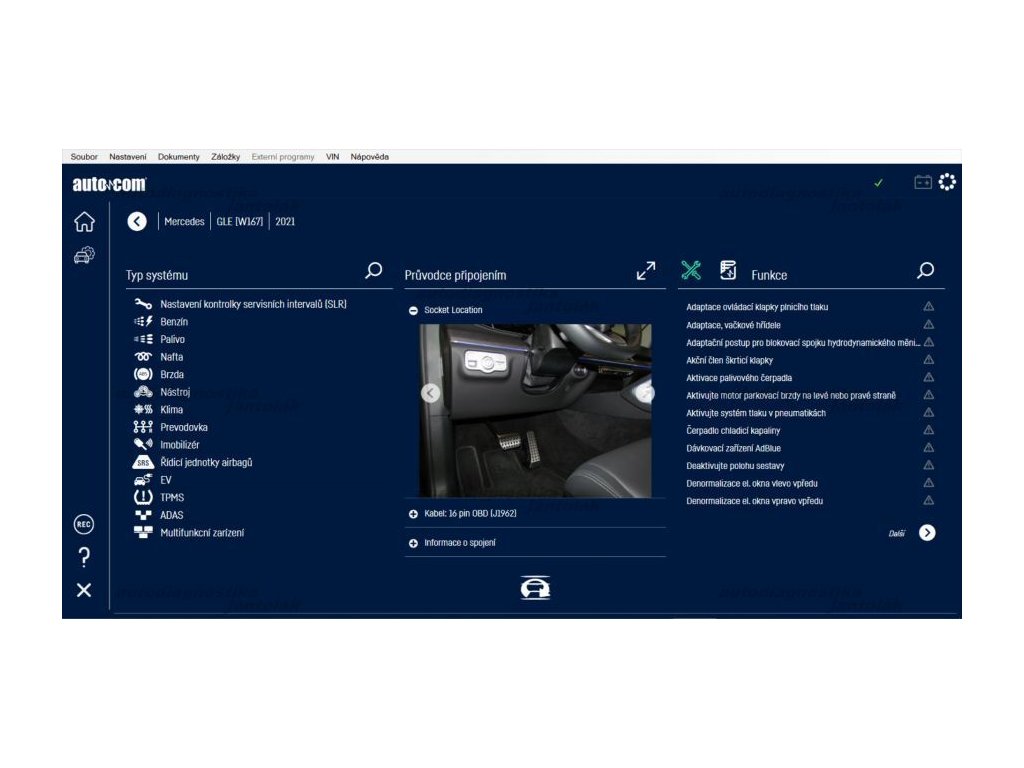Open vehicle settings car-gear icon in sidebar
The width and height of the screenshot is (1024, 768).
click(x=84, y=255)
